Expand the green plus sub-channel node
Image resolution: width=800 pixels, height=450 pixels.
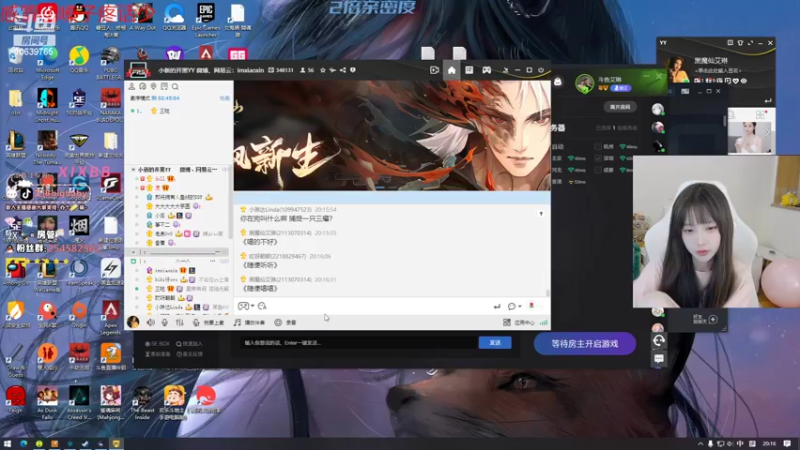(x=134, y=261)
